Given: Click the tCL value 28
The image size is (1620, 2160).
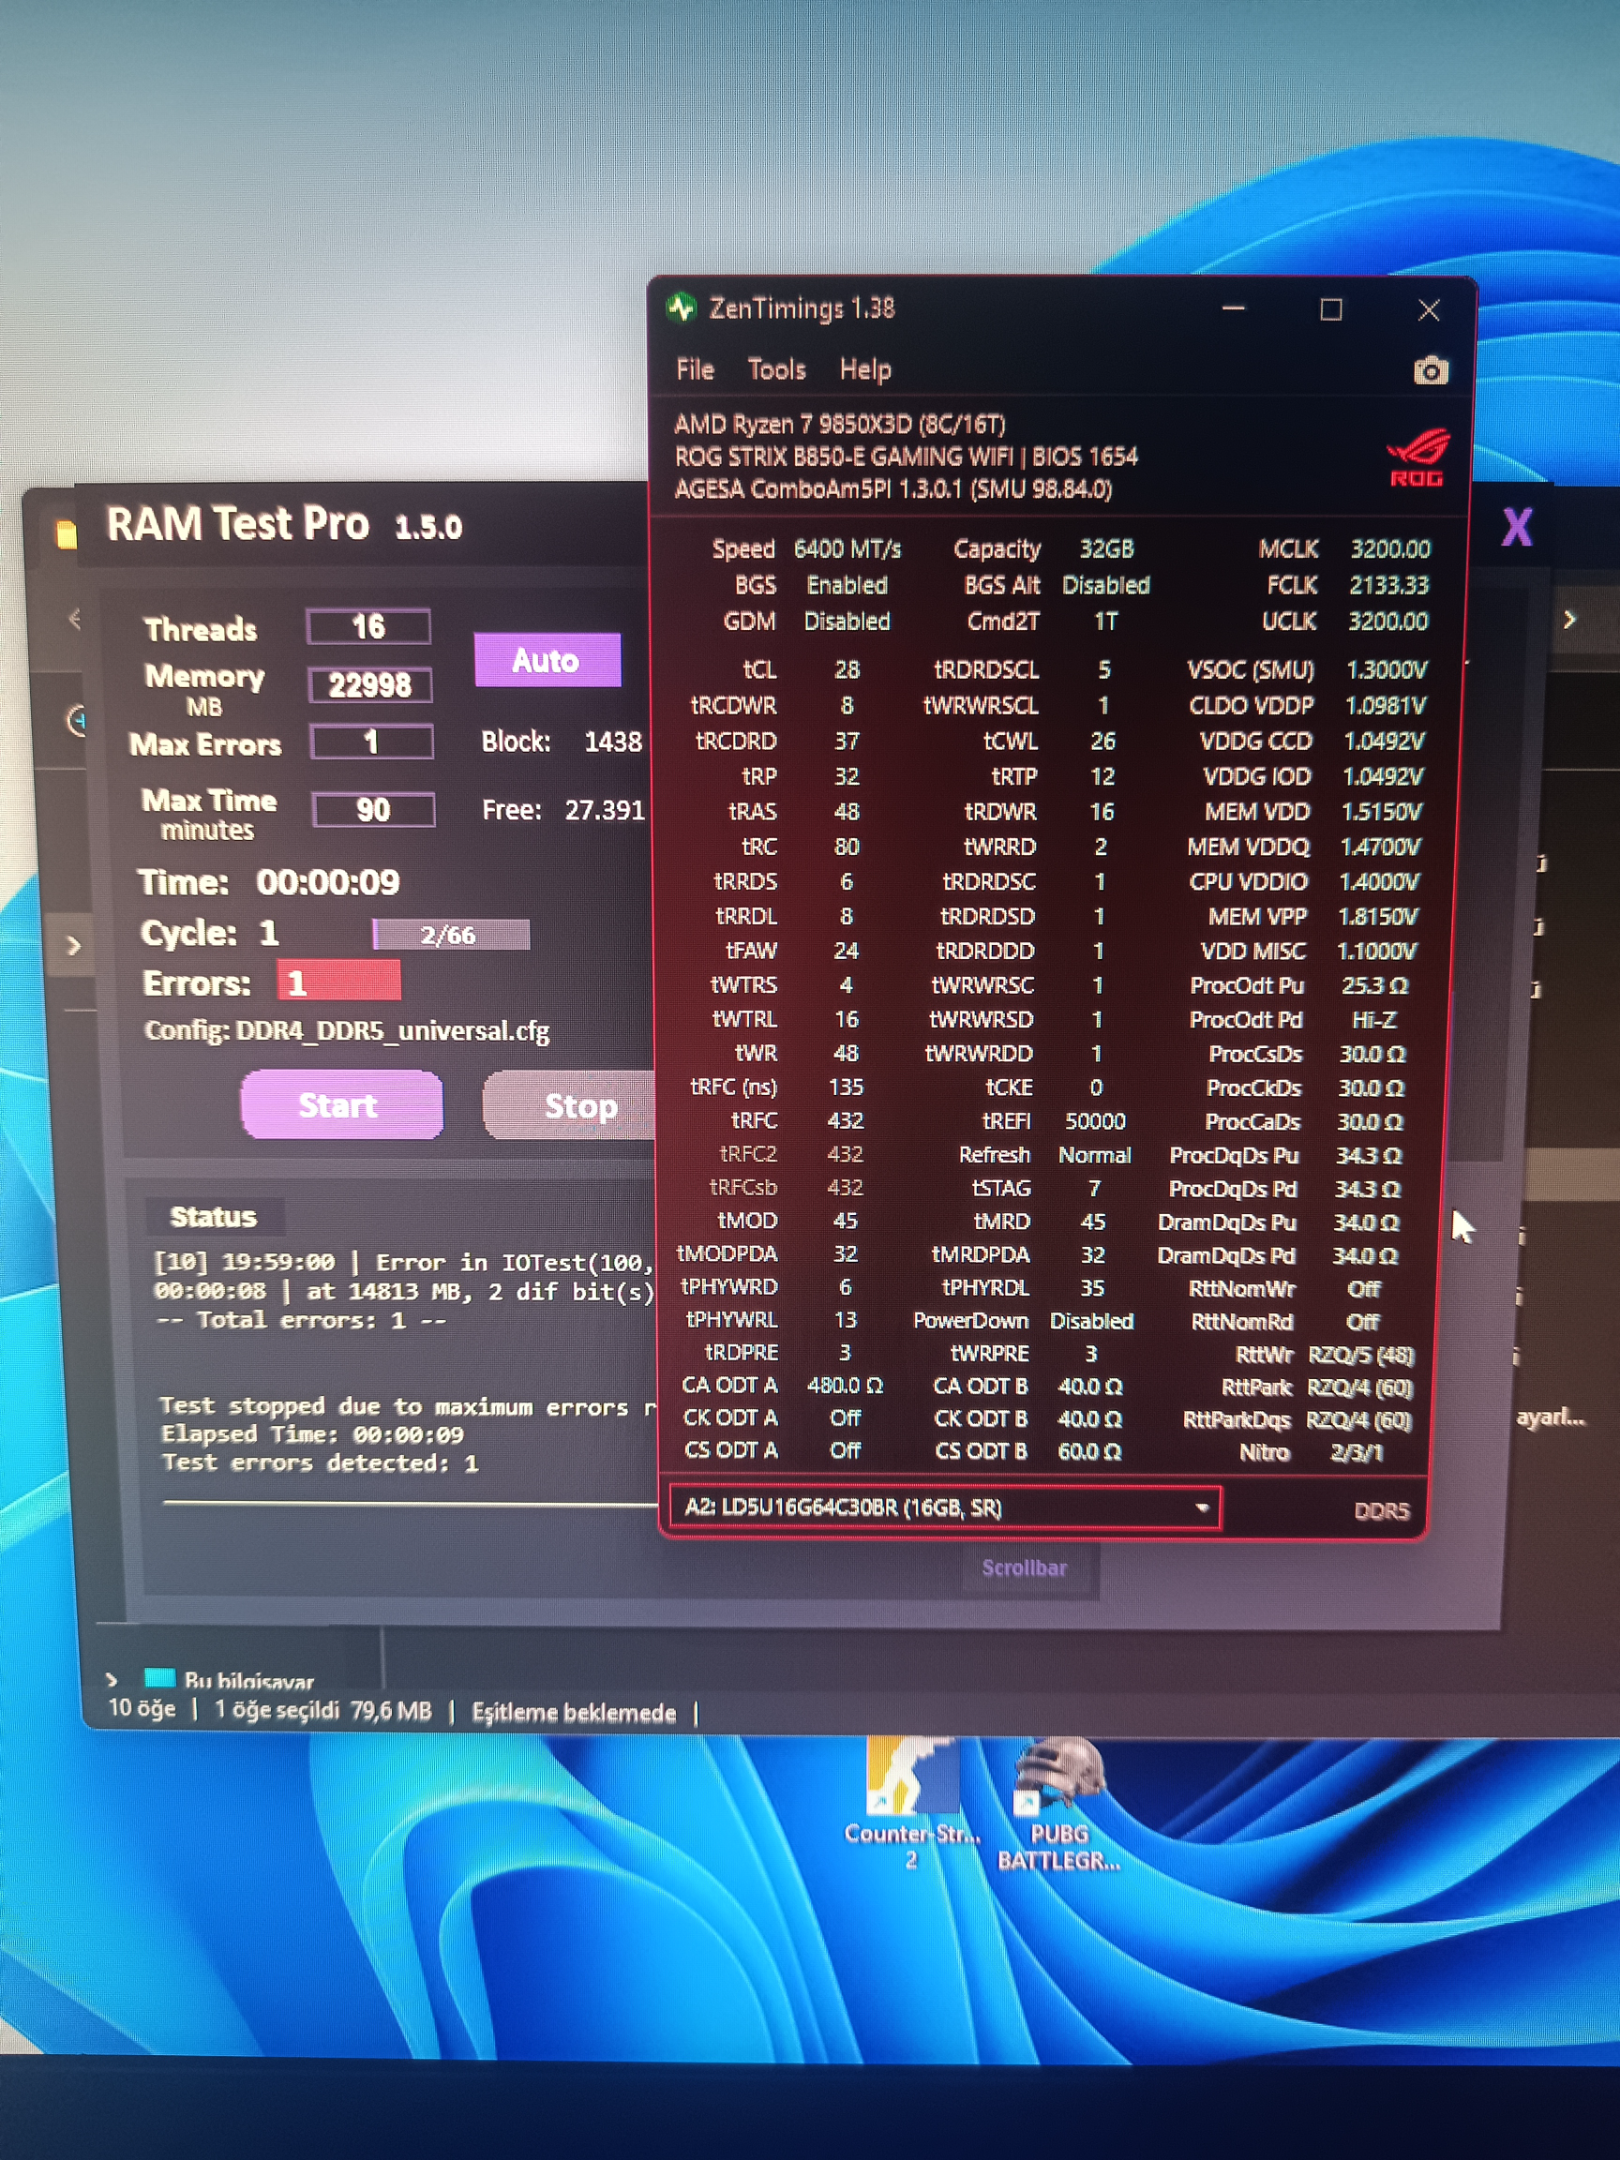Looking at the screenshot, I should point(847,669).
